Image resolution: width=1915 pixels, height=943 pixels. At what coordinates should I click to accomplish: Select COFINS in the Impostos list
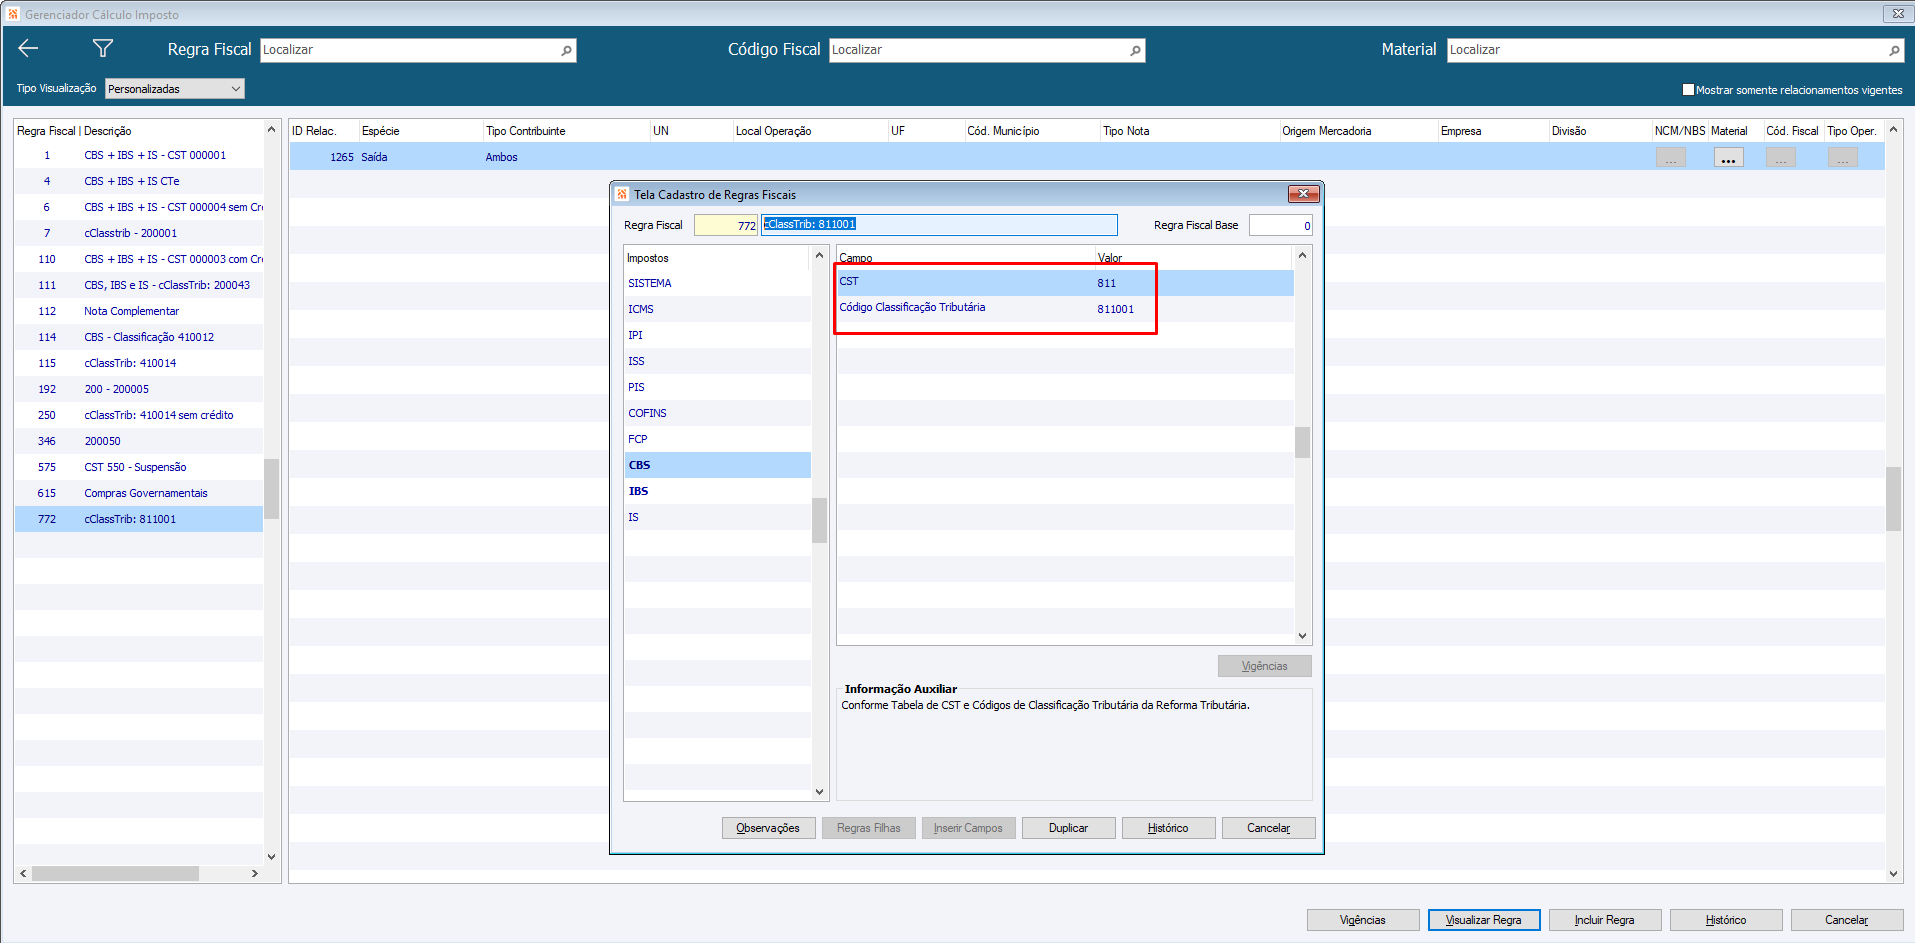click(717, 413)
